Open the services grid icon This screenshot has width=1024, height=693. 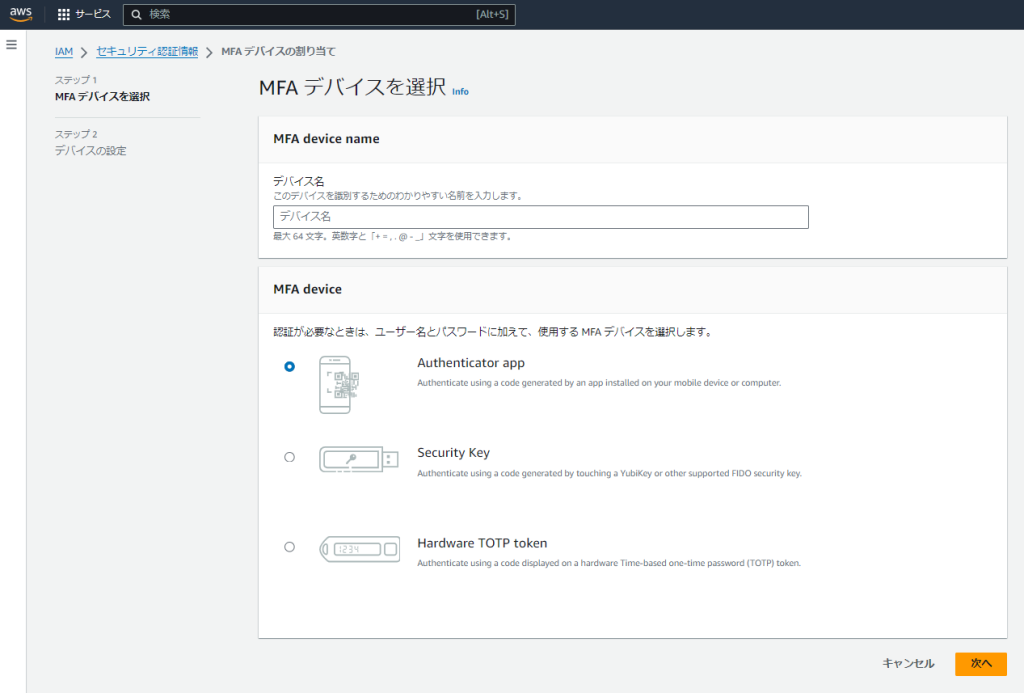tap(64, 15)
